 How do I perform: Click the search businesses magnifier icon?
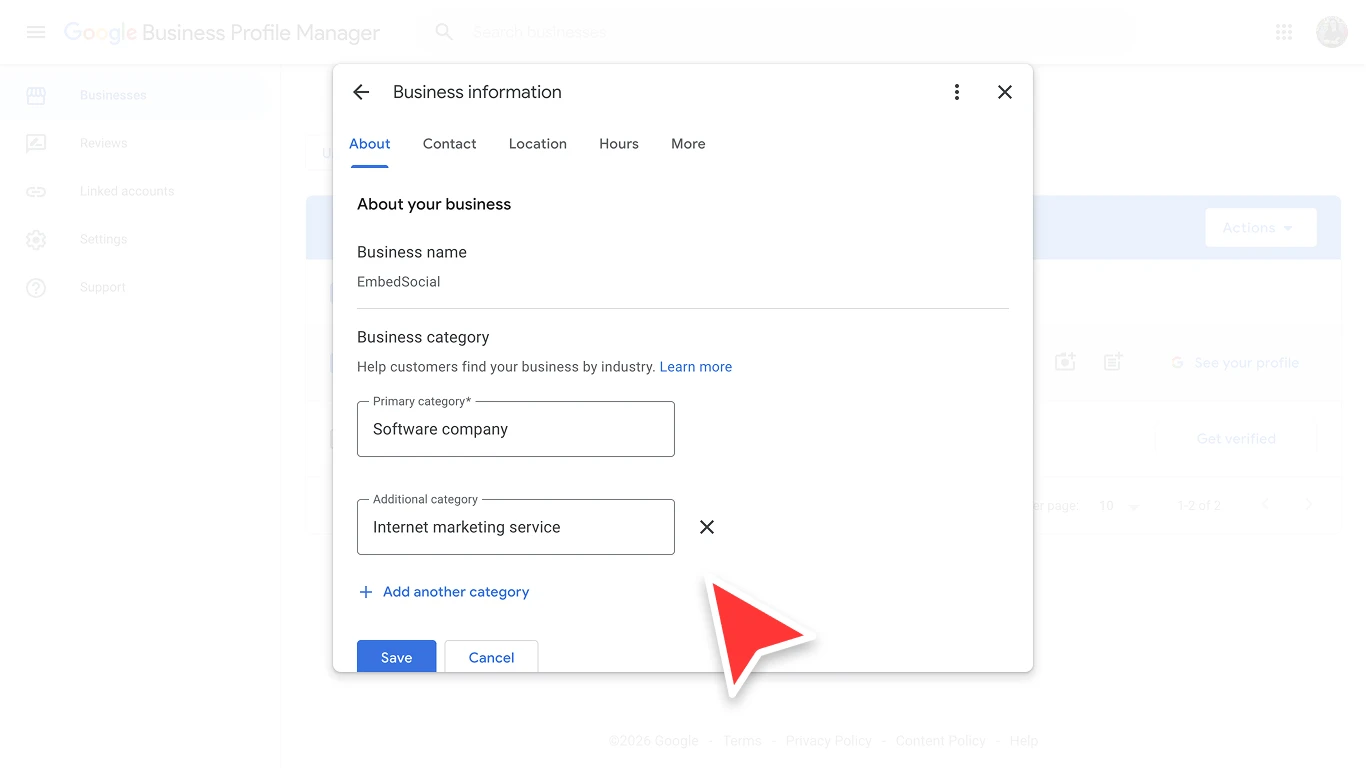[x=443, y=31]
